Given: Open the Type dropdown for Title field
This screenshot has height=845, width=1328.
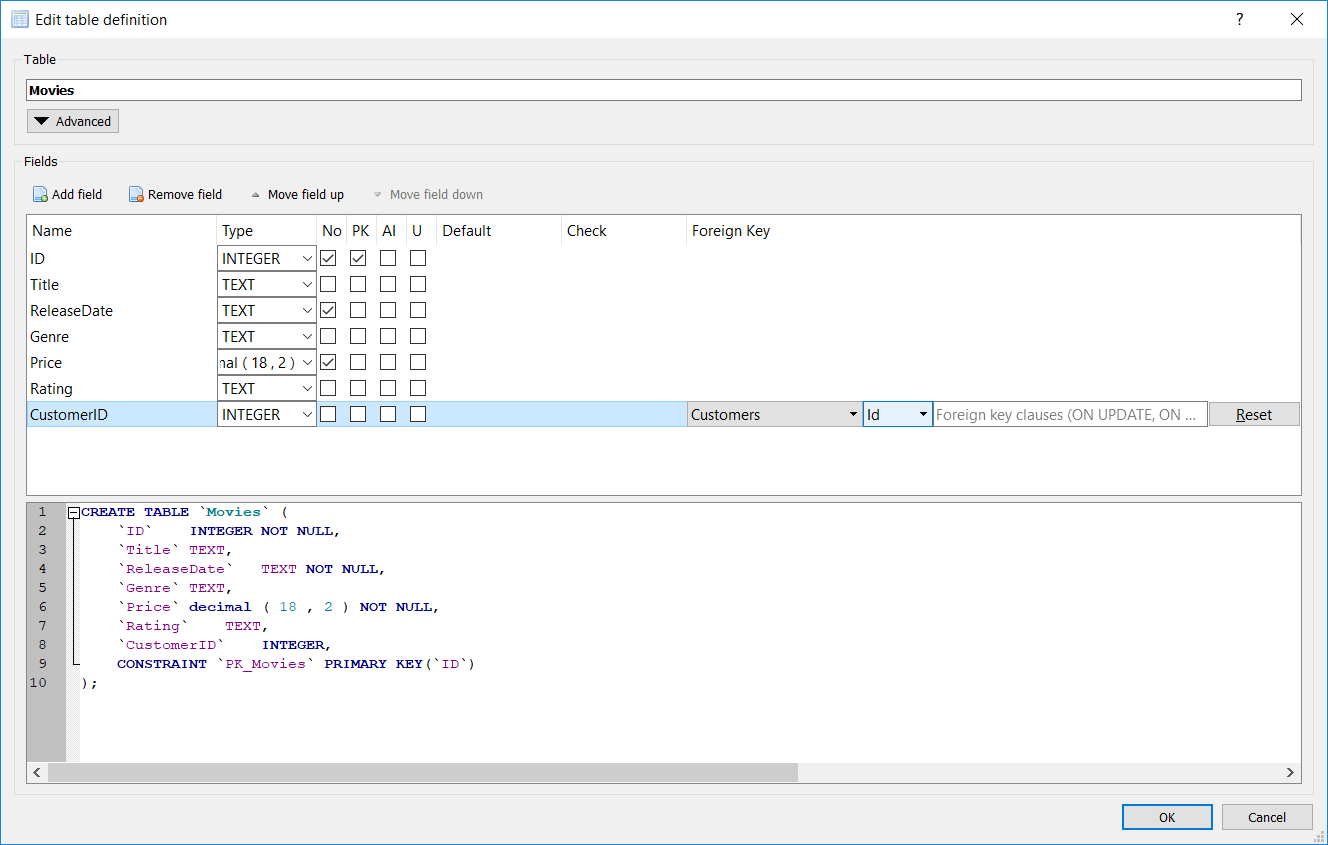Looking at the screenshot, I should (267, 285).
